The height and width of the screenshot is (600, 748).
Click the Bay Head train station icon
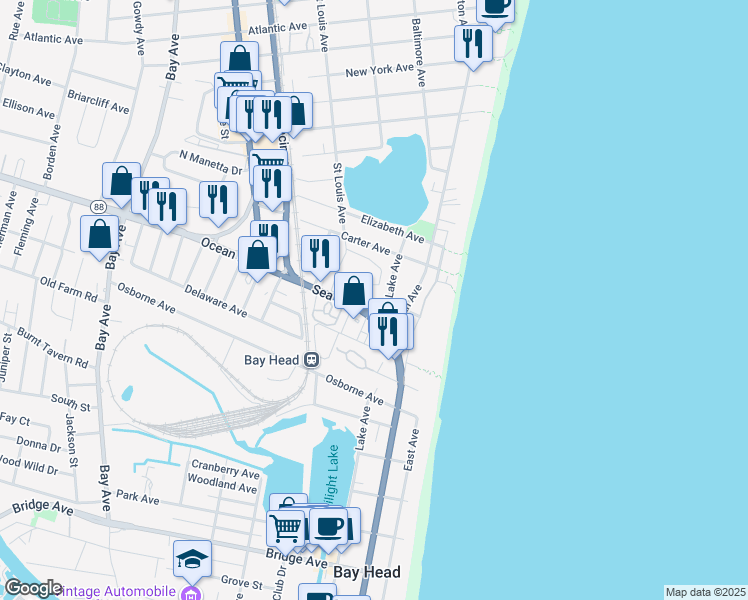(x=312, y=360)
